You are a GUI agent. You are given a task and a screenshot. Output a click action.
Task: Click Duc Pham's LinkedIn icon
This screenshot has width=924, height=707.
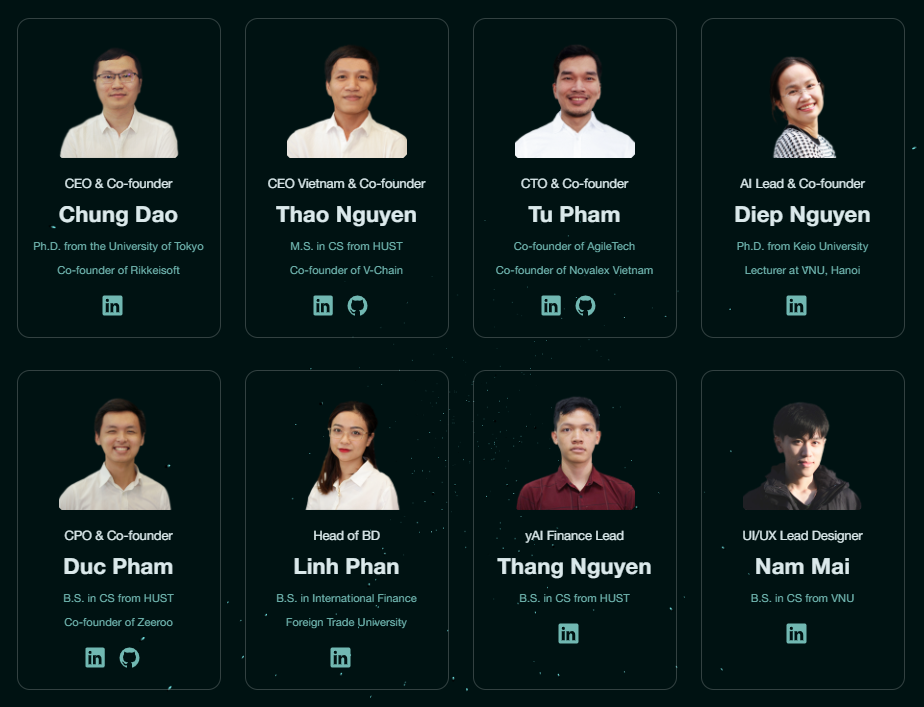(x=95, y=657)
